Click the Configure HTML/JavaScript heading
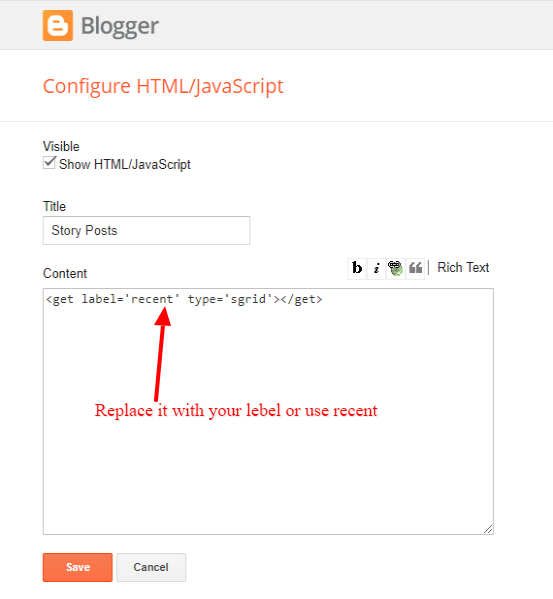 (163, 86)
